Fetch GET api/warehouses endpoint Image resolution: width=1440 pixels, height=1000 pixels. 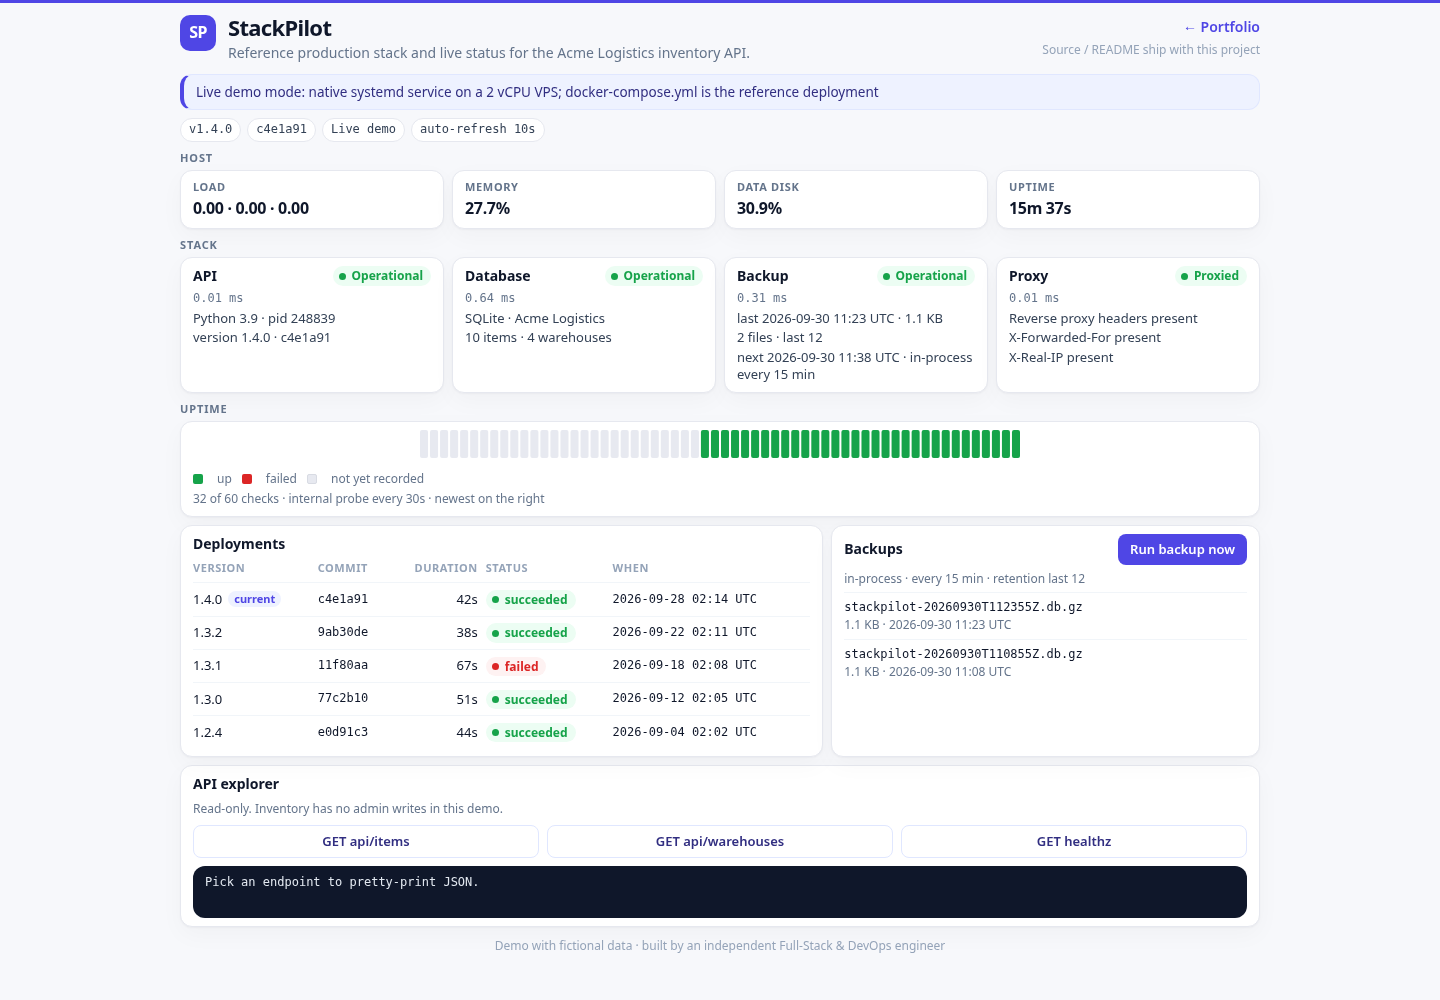[720, 842]
